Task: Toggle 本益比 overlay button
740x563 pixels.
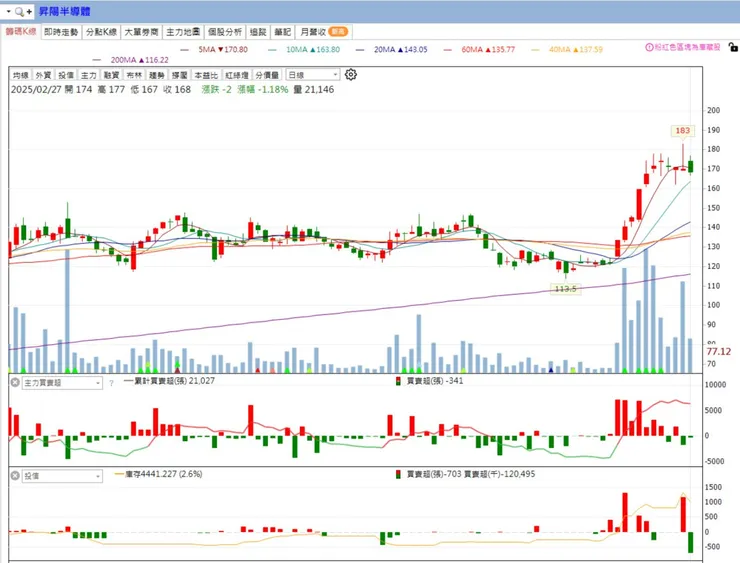Action: click(x=206, y=75)
